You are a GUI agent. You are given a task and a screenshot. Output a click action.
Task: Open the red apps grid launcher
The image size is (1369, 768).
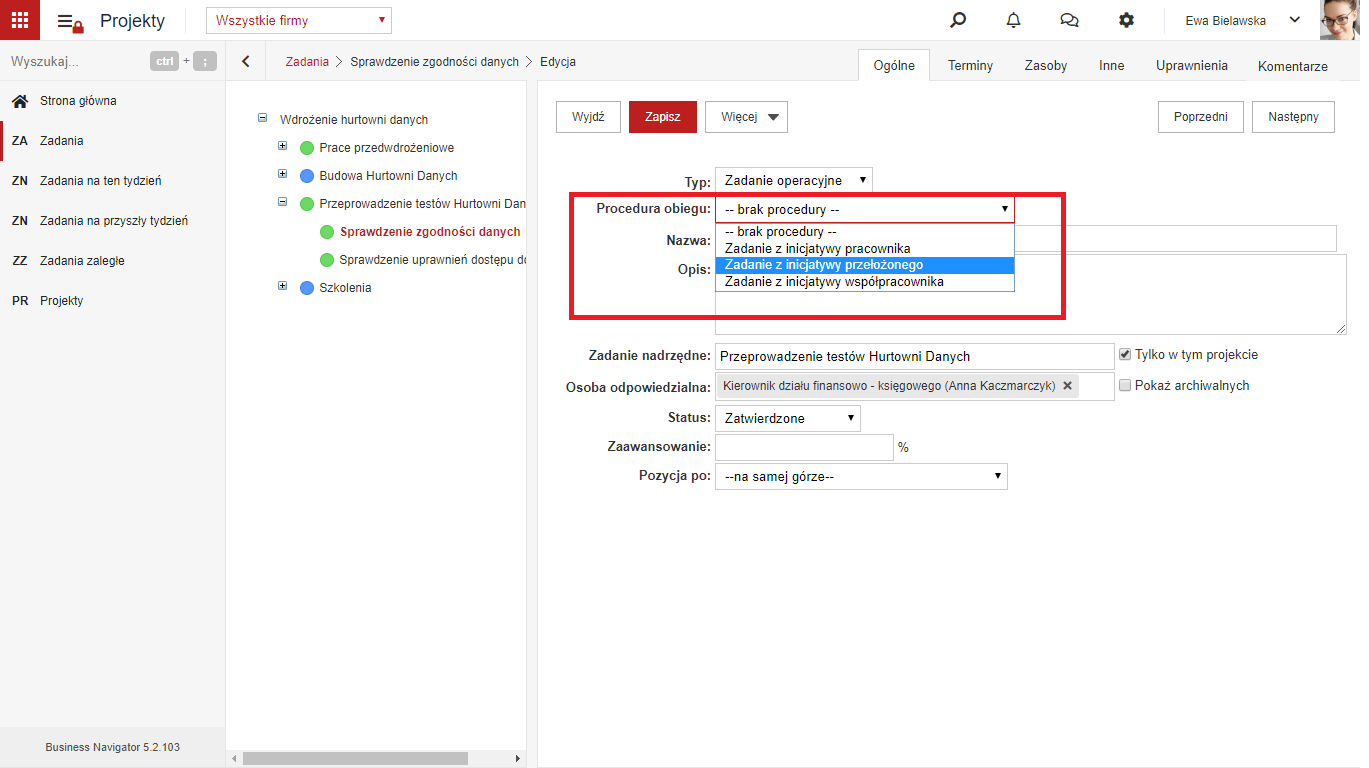click(x=20, y=20)
